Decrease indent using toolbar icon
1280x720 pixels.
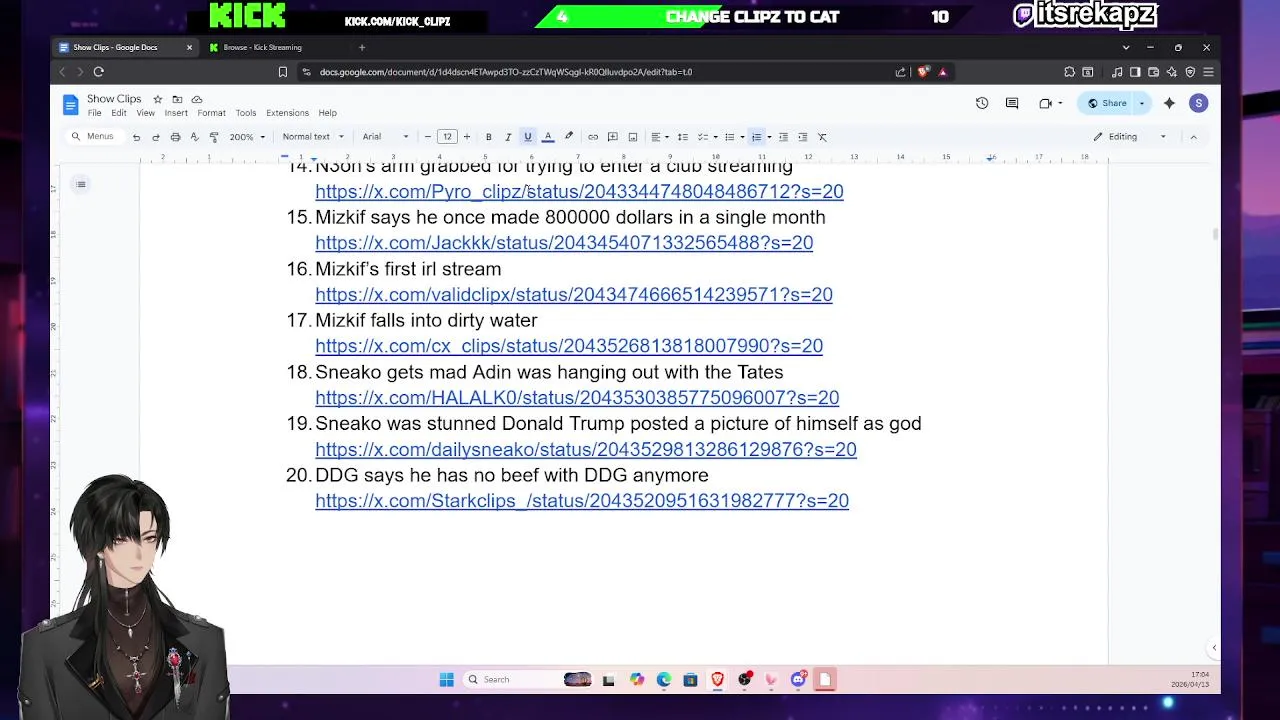(783, 137)
